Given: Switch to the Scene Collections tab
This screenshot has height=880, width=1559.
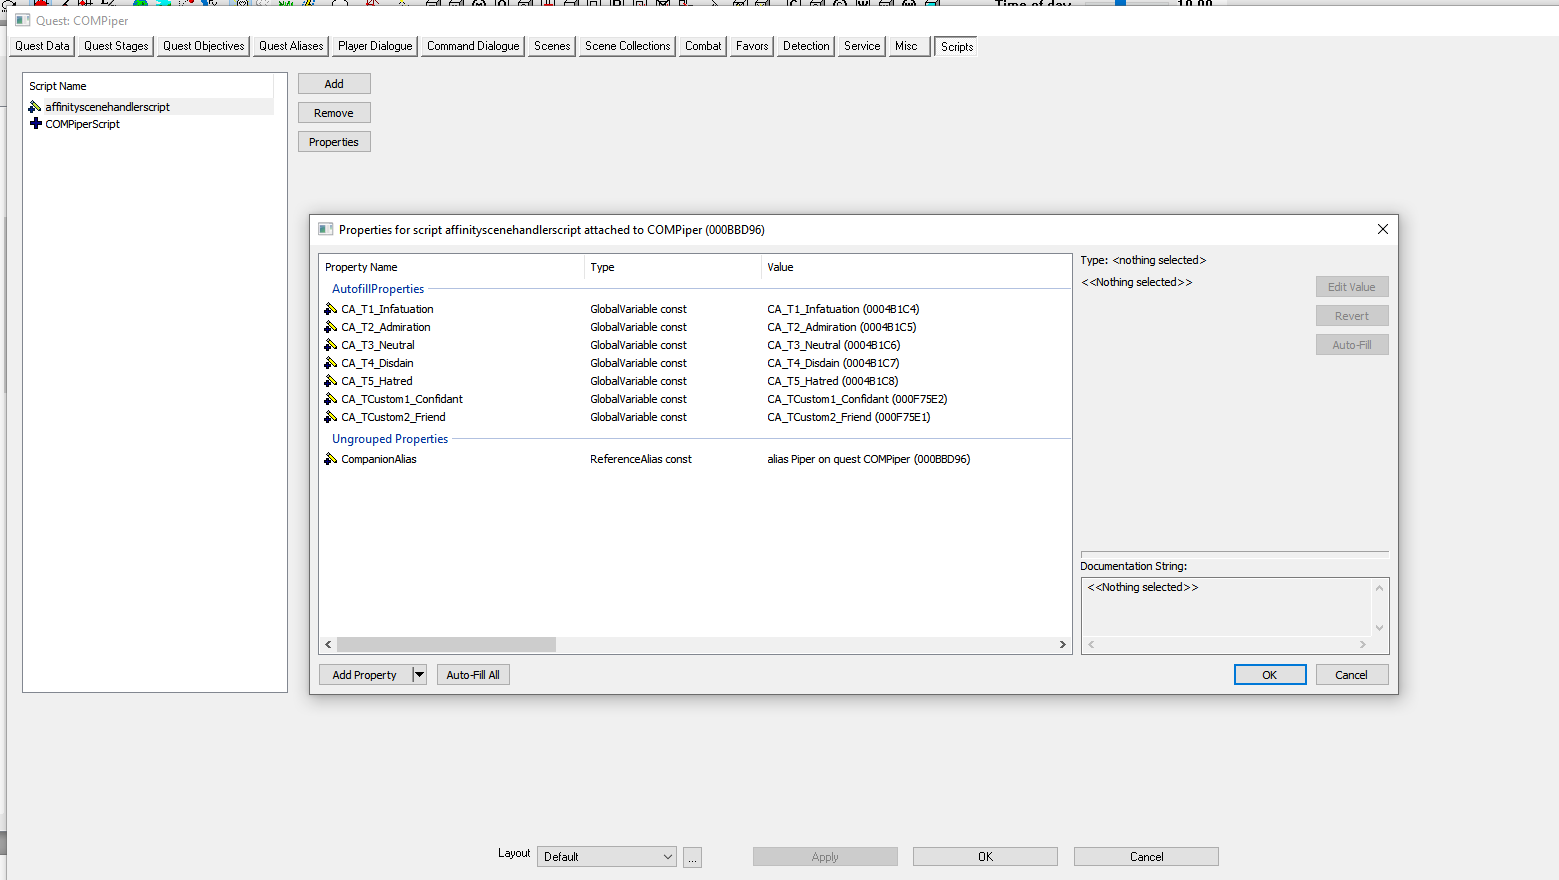Looking at the screenshot, I should click(x=627, y=46).
